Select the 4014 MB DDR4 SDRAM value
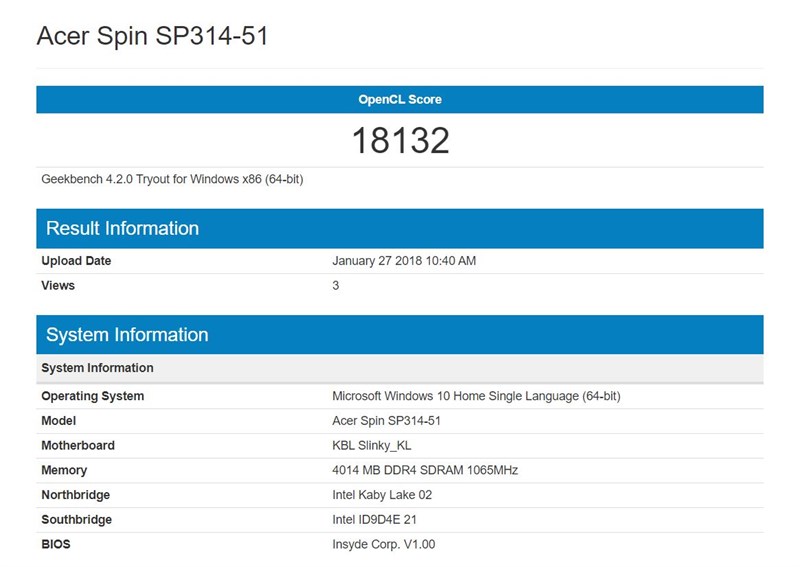This screenshot has height=567, width=800. coord(425,470)
